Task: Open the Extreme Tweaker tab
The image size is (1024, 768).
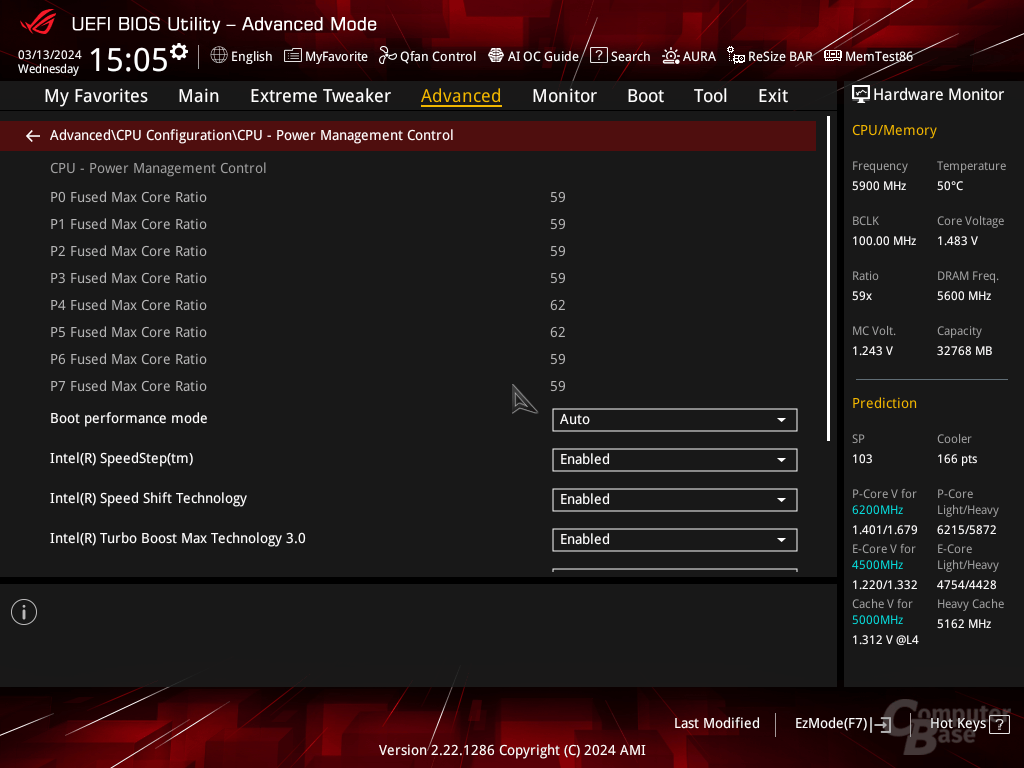Action: coord(320,96)
